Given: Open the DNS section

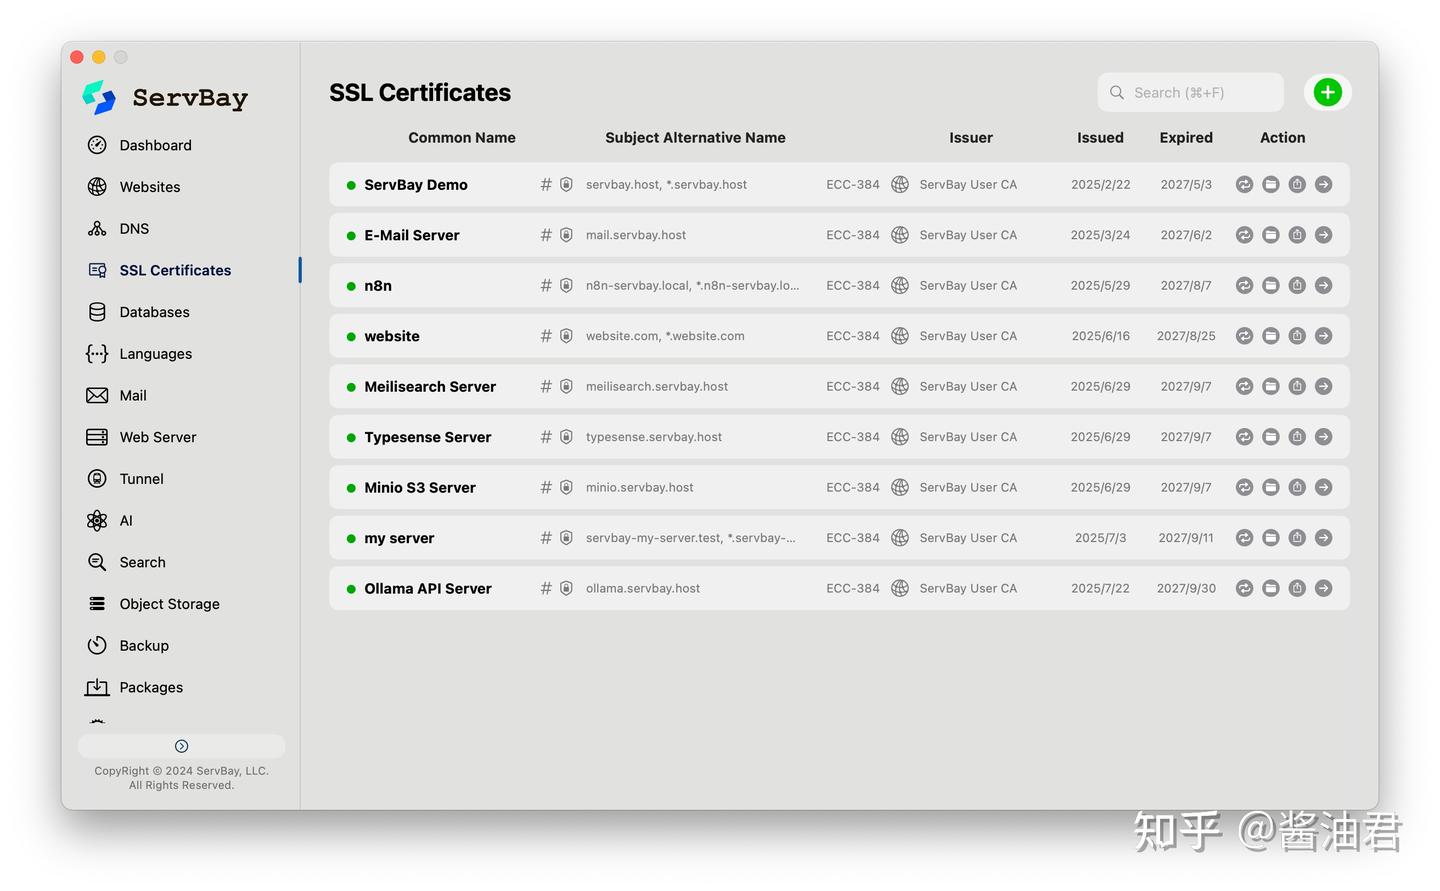Looking at the screenshot, I should 134,229.
